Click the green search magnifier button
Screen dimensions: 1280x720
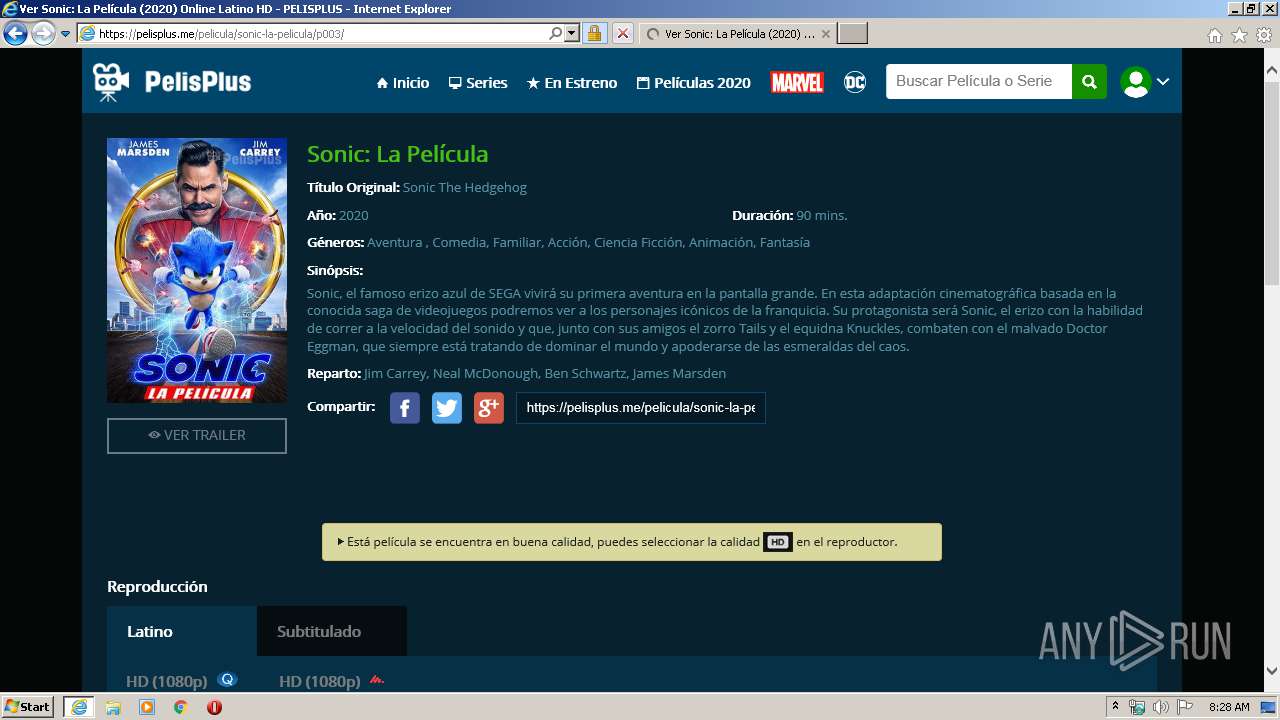(1089, 82)
